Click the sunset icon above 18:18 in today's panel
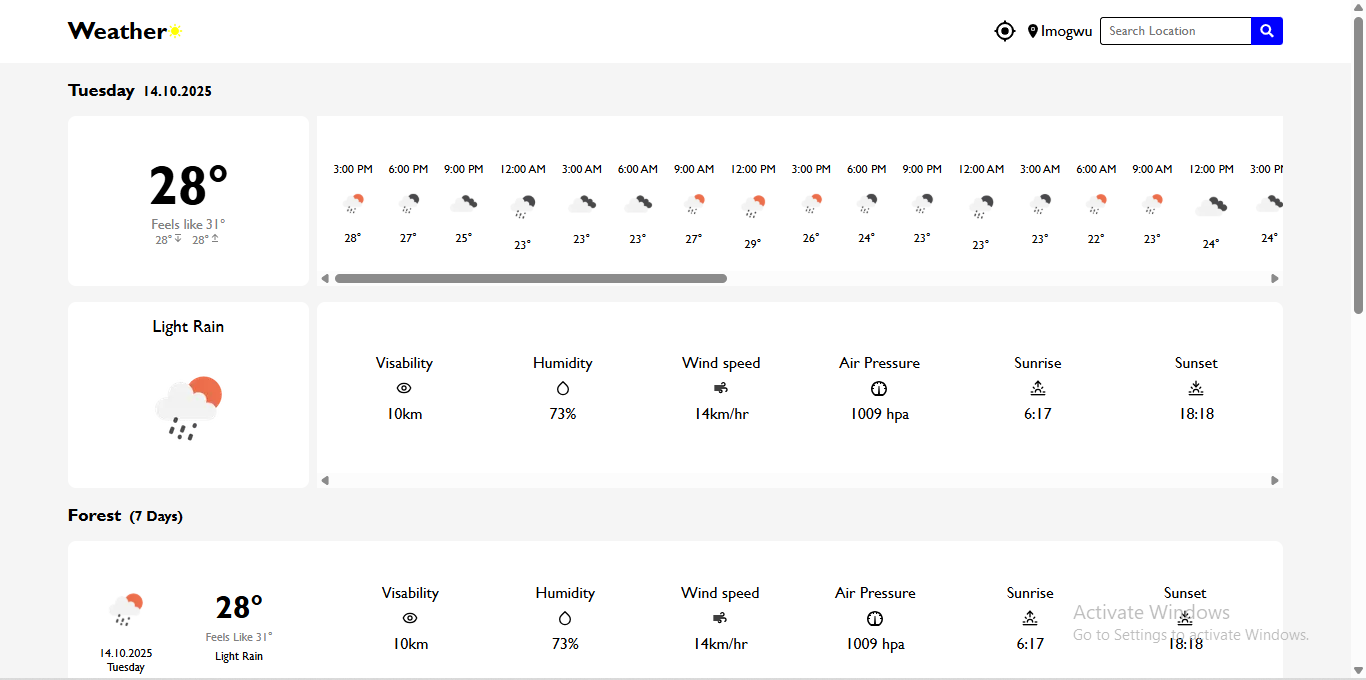1366x680 pixels. [1196, 388]
